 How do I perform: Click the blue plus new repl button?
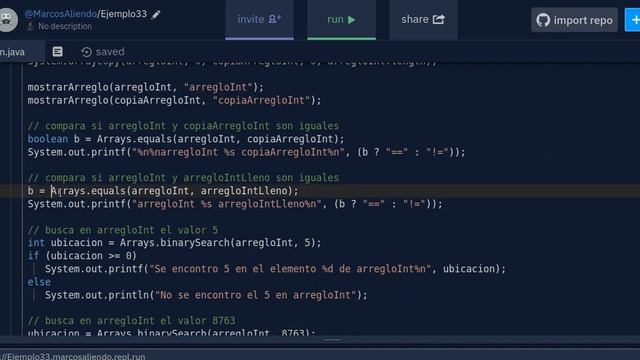pos(633,20)
